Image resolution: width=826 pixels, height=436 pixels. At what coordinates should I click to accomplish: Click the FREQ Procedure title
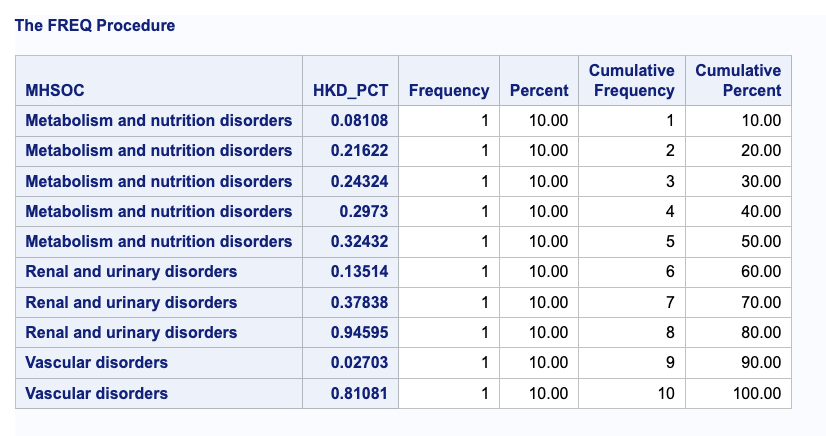click(95, 25)
